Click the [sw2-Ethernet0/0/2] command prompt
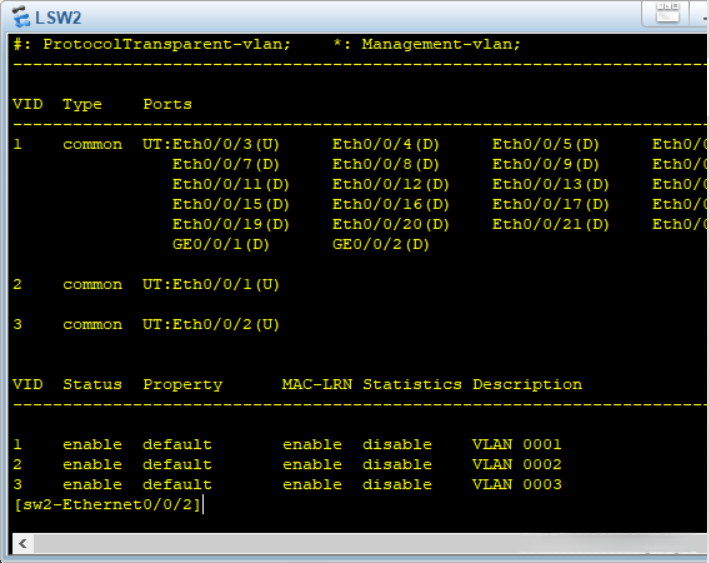This screenshot has width=709, height=563. point(108,505)
